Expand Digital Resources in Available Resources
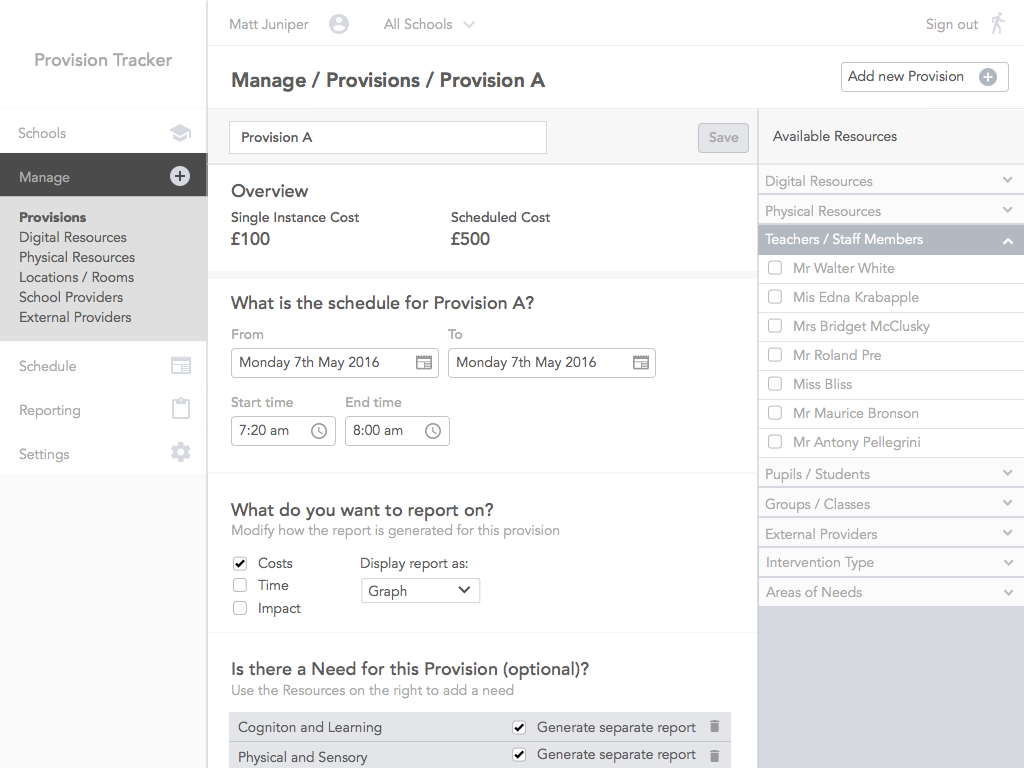Screen dimensions: 1024x768 coord(891,180)
